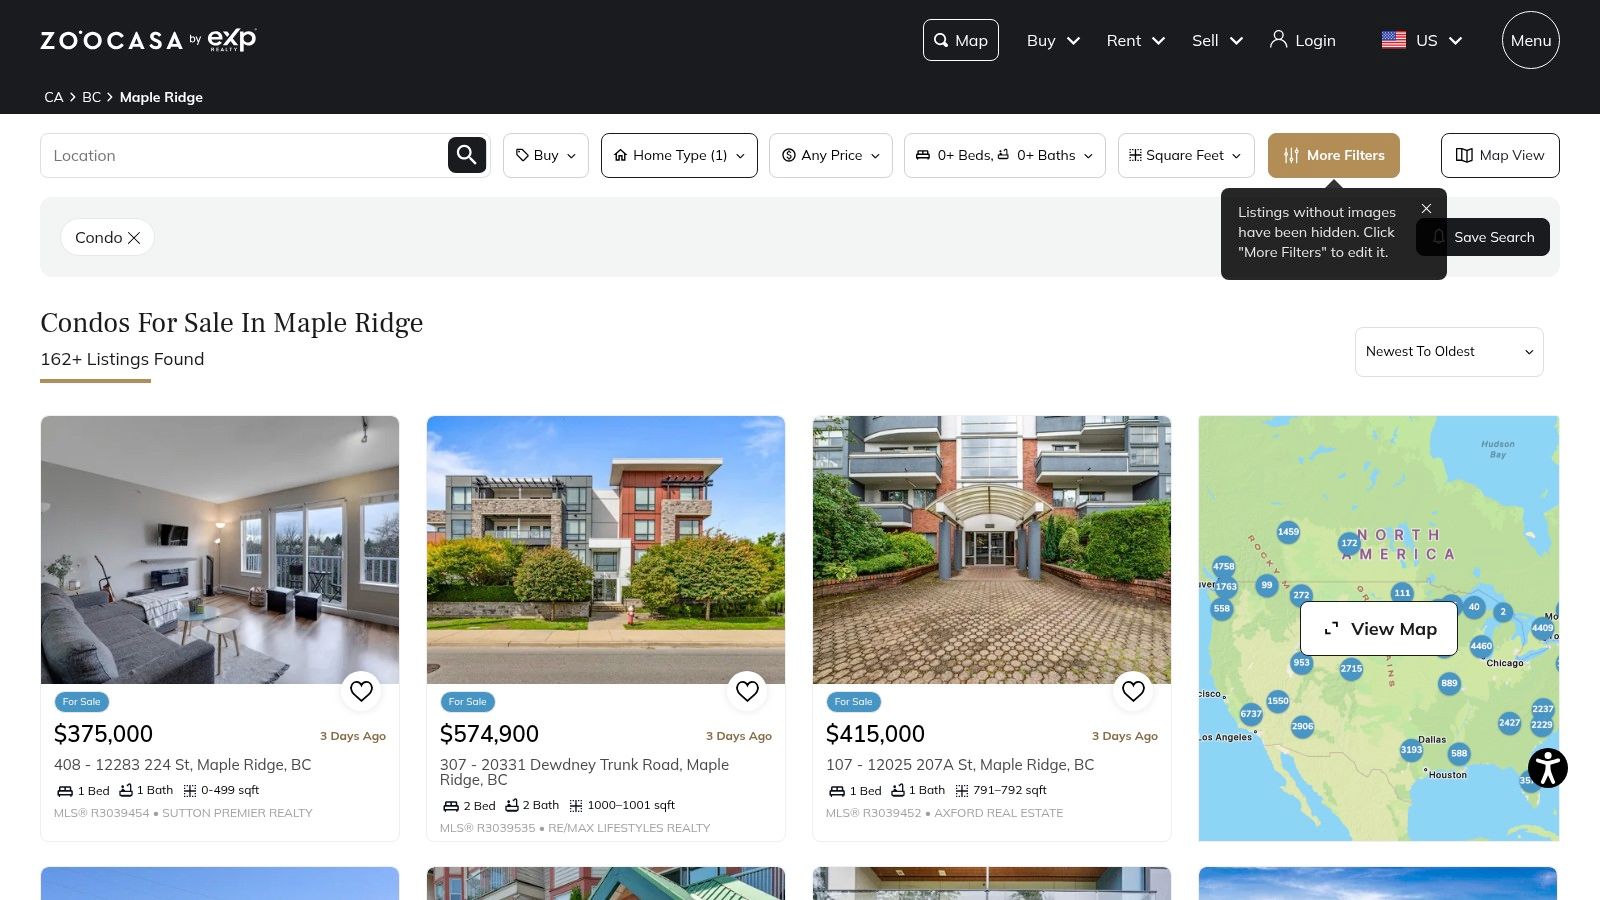Click map cluster marker 6737

[x=1251, y=714]
